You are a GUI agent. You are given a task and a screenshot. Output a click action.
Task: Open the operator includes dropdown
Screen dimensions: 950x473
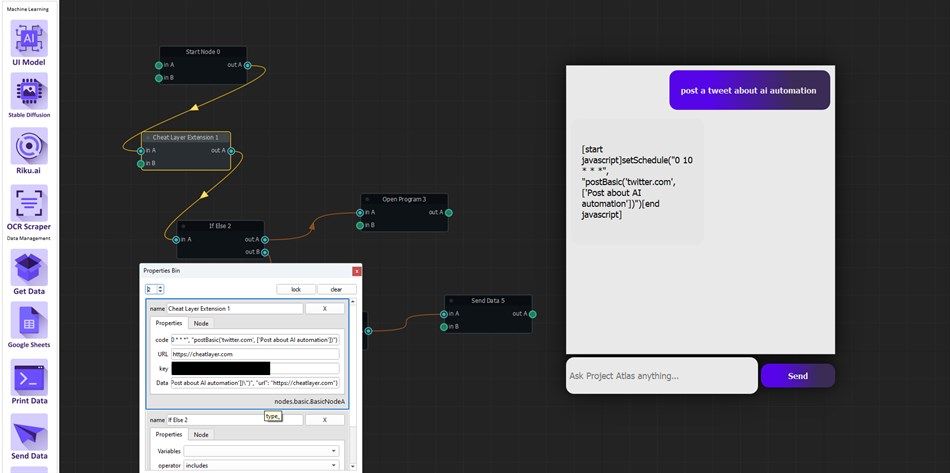tap(261, 466)
